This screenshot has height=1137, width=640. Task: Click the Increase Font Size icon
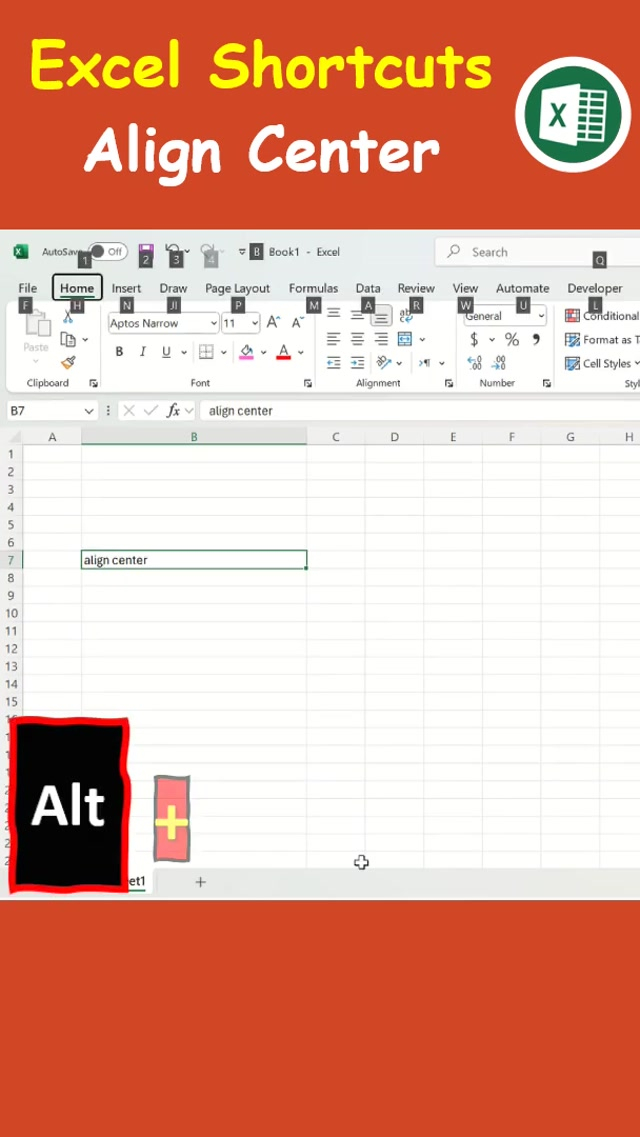click(273, 323)
